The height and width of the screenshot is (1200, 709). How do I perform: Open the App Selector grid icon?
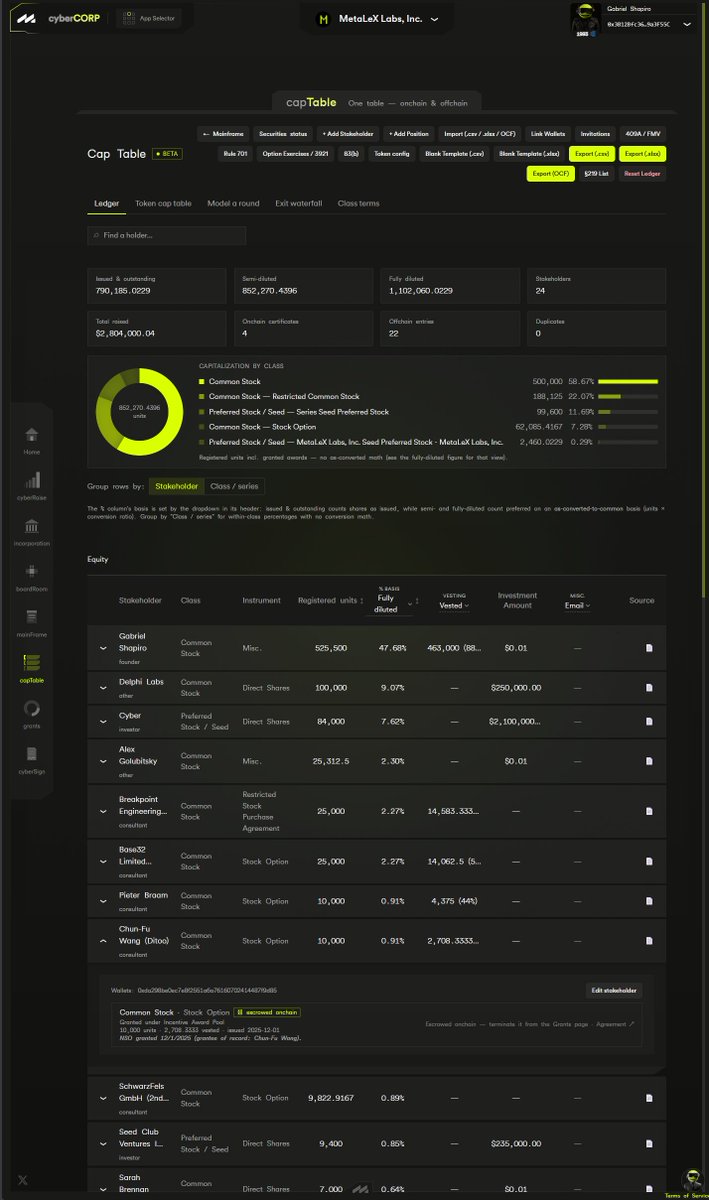coord(130,18)
